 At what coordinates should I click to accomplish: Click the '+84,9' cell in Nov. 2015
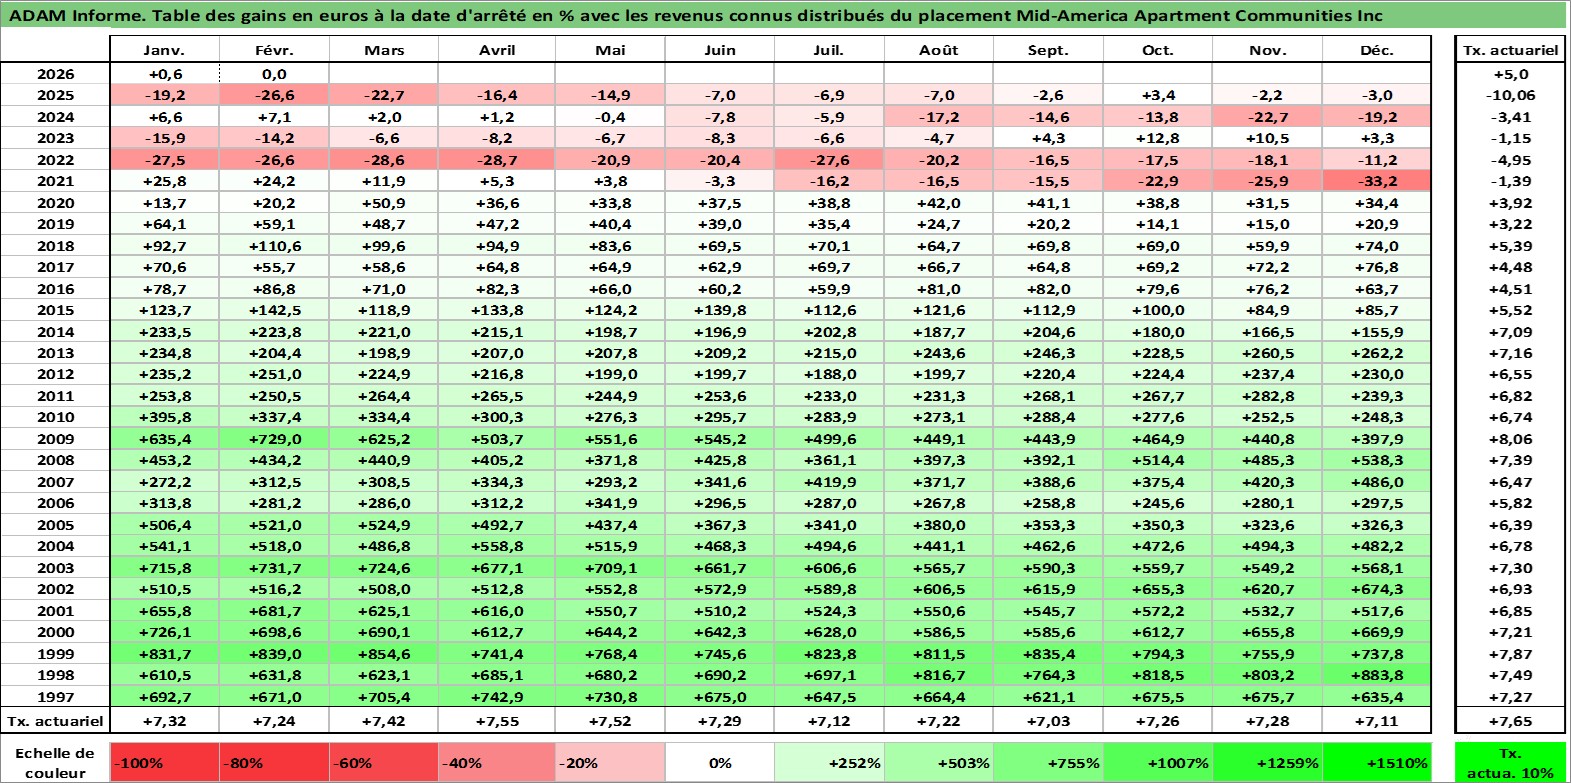click(1267, 310)
